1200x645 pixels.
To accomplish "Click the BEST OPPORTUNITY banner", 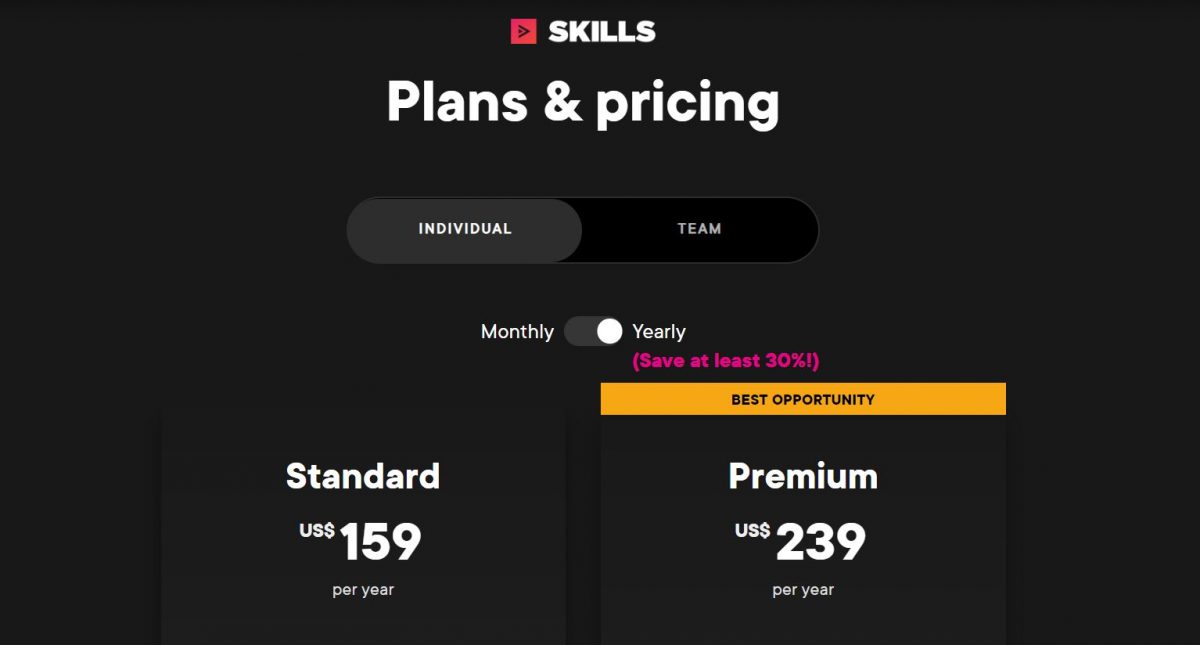I will pos(802,398).
